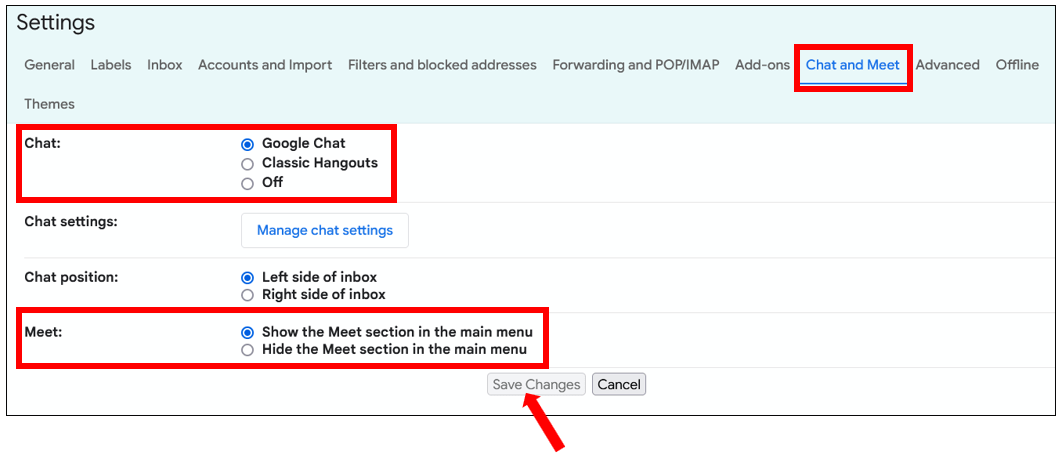Open the Themes tab

click(x=49, y=104)
